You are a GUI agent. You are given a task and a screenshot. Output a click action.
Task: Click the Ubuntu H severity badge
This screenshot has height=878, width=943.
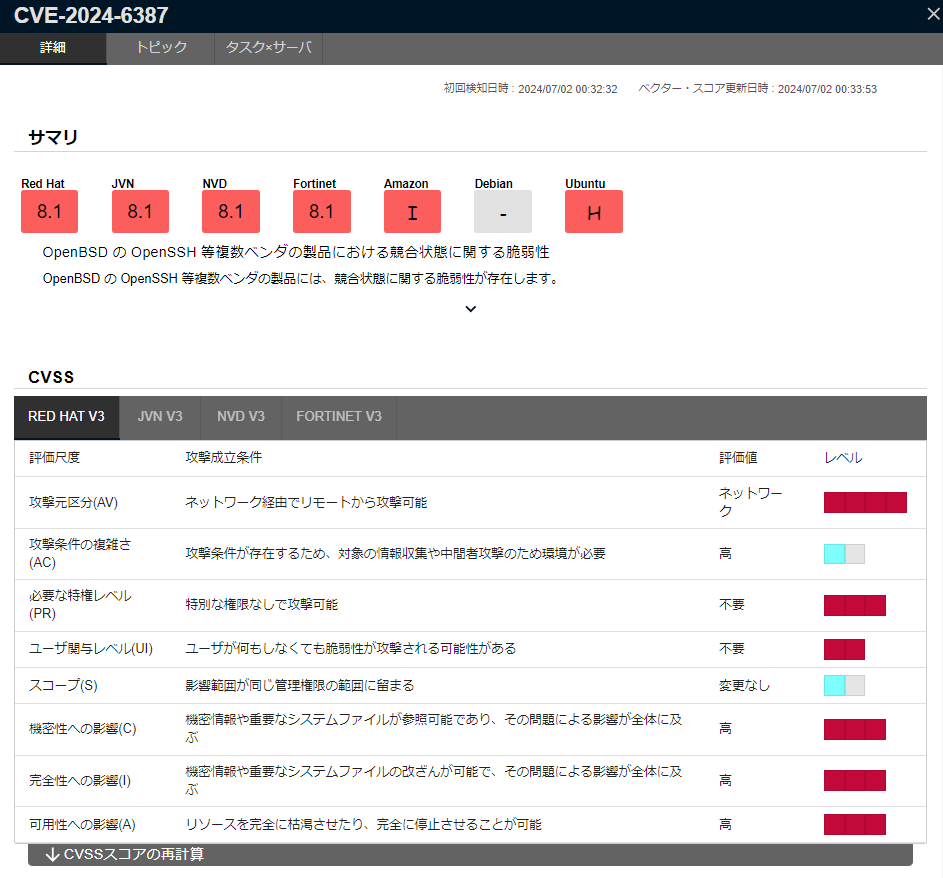coord(594,211)
